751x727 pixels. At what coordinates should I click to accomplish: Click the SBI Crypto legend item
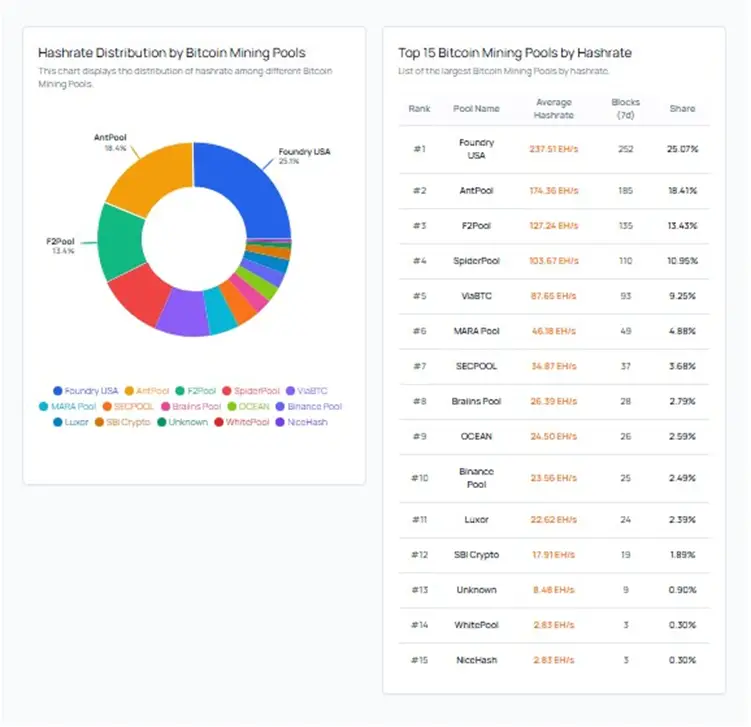click(x=123, y=422)
